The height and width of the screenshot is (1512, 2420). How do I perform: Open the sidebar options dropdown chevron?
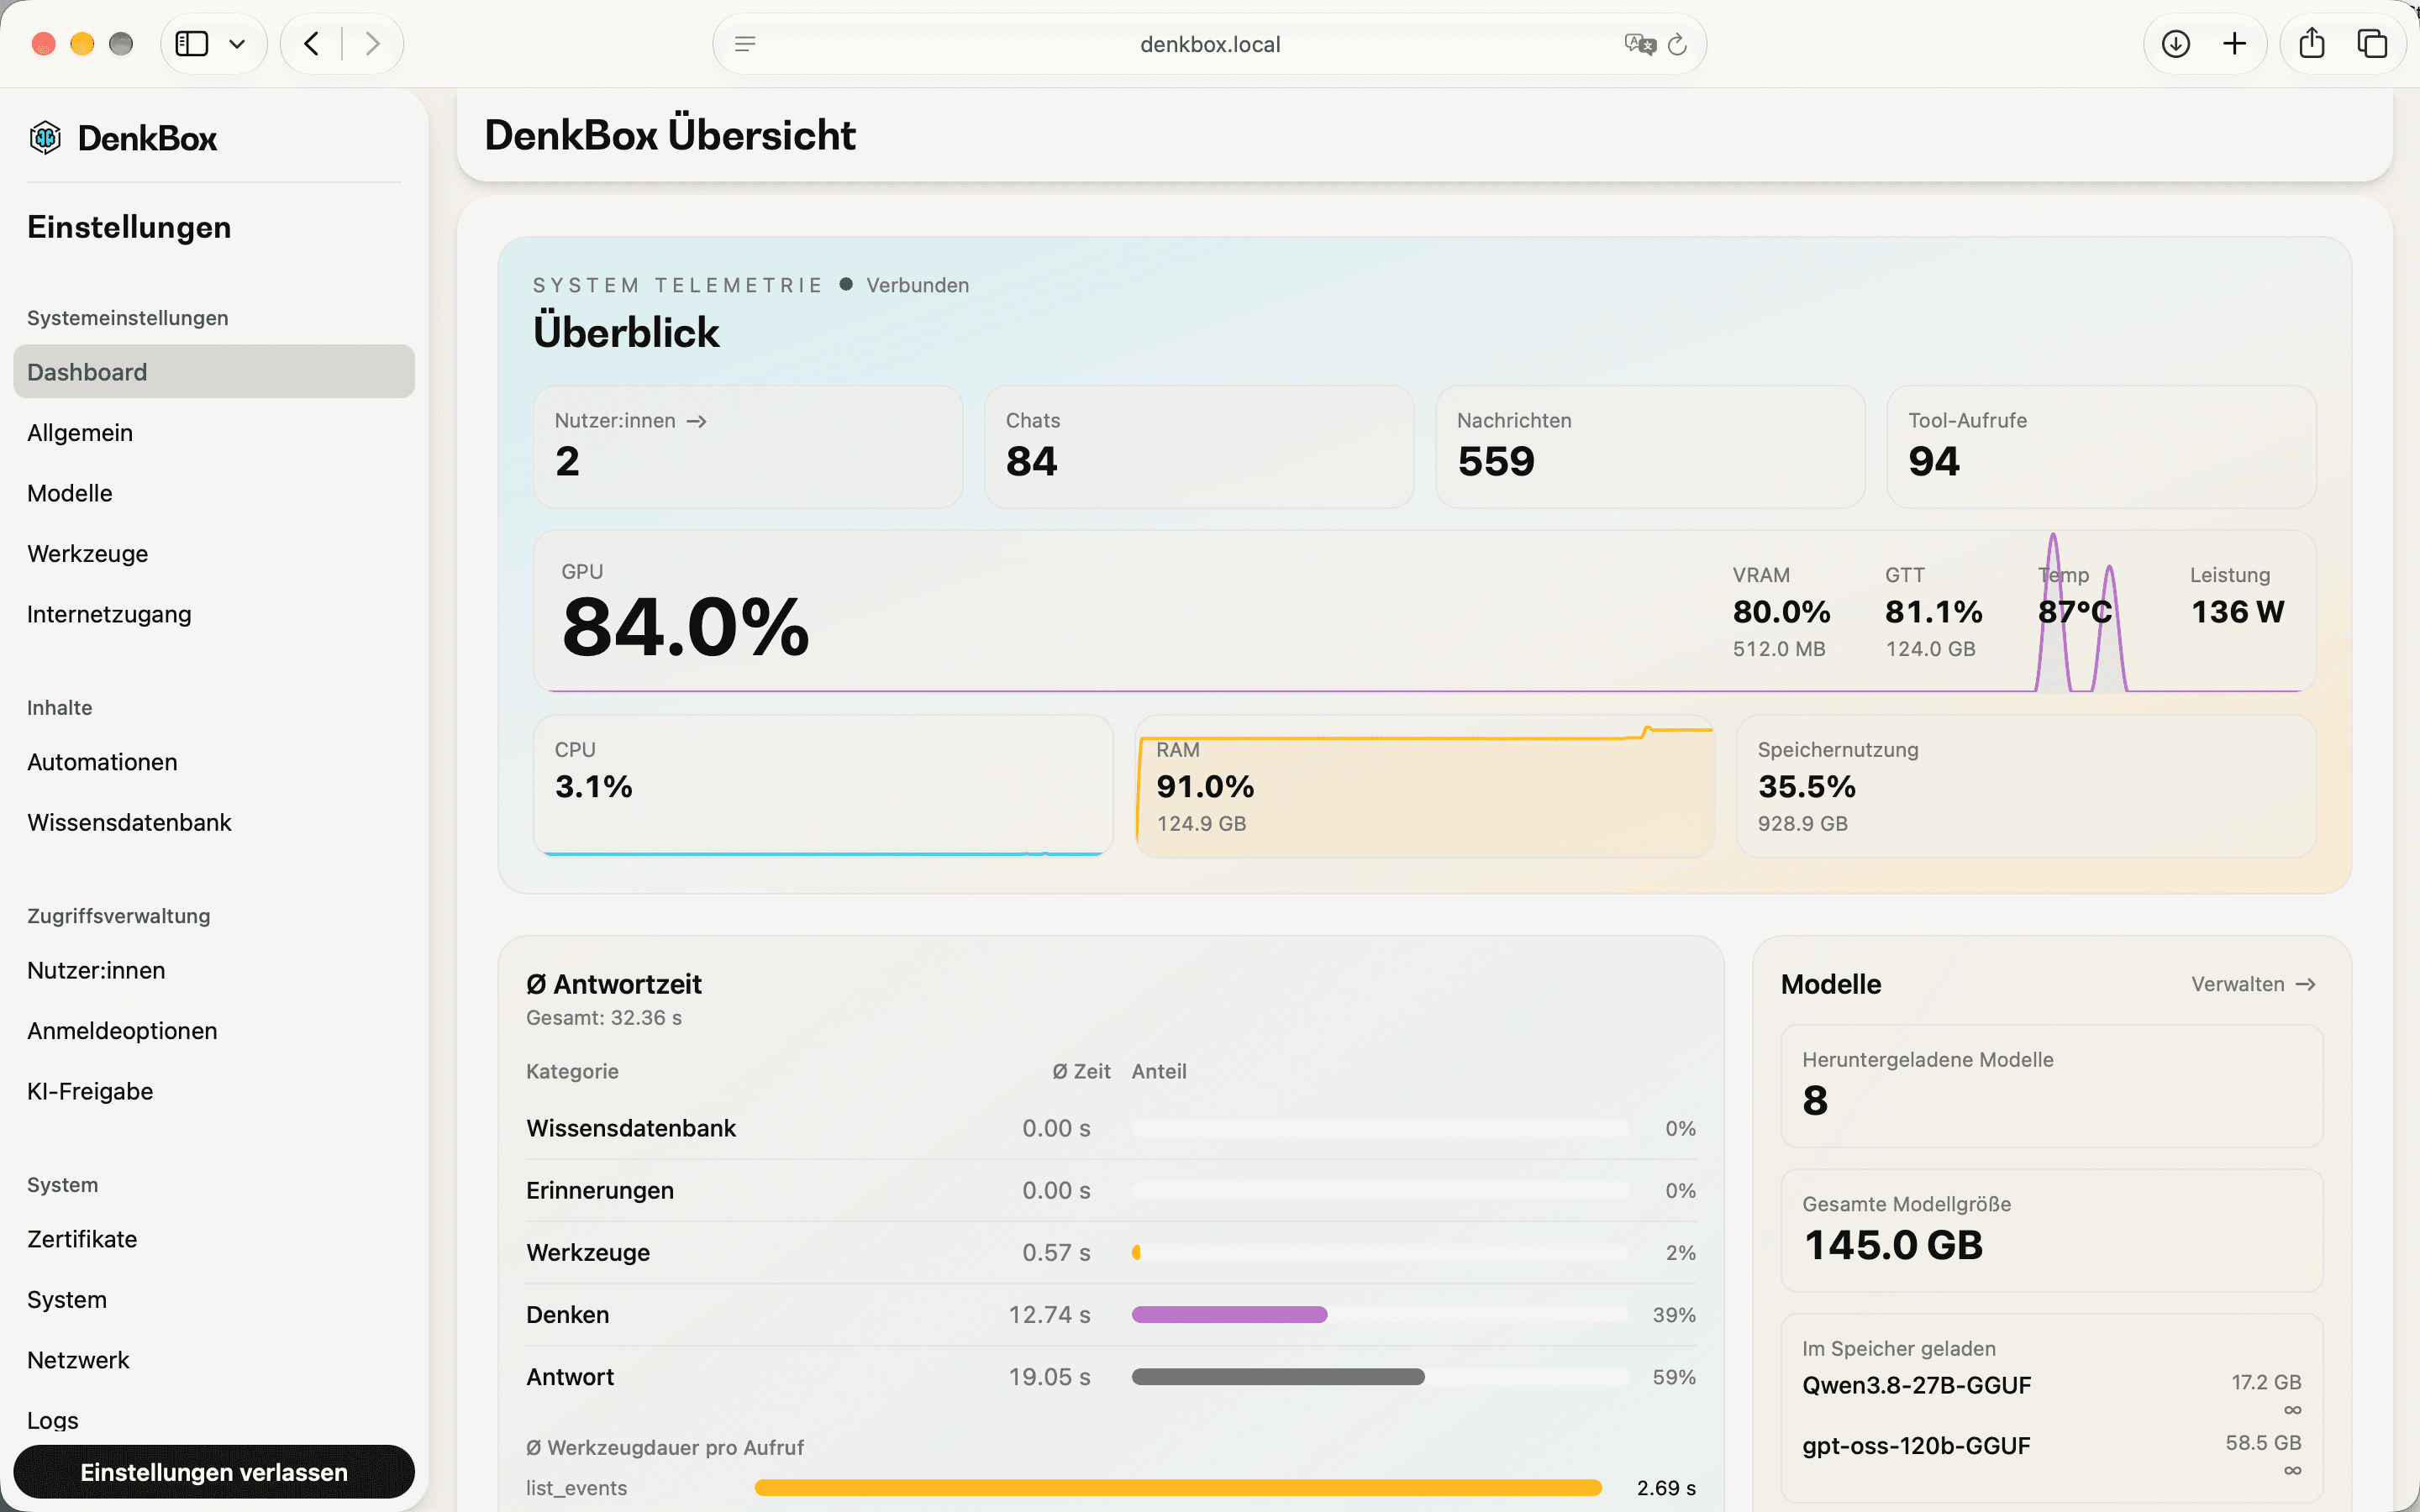[x=237, y=44]
